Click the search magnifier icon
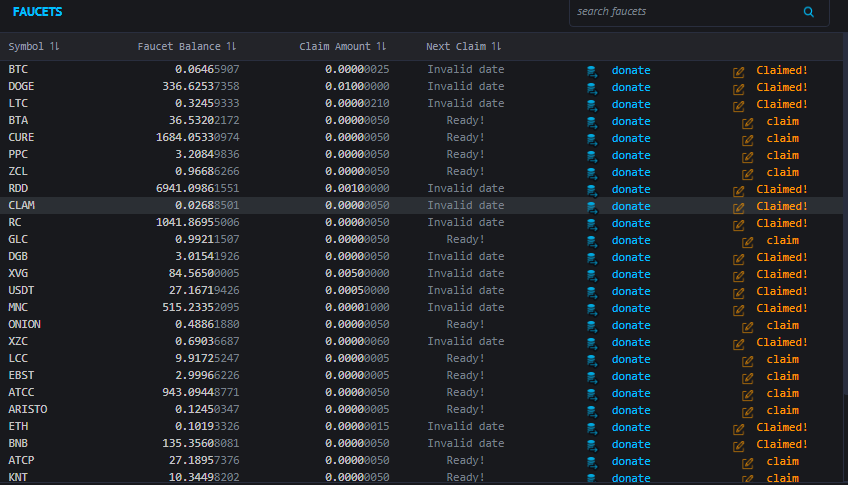This screenshot has width=848, height=485. 809,12
